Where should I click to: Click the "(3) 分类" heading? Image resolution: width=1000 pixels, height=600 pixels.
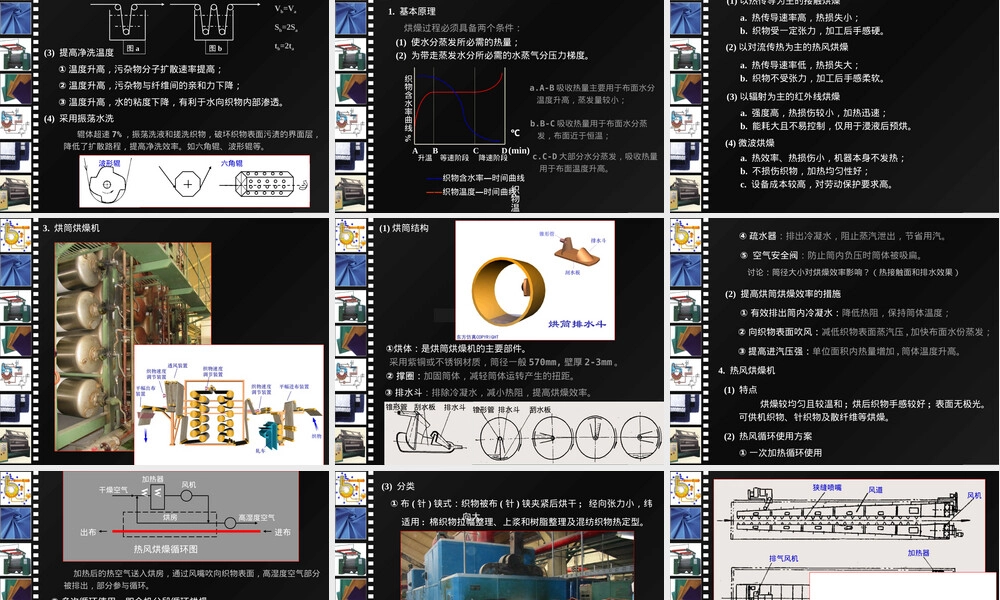coord(398,487)
